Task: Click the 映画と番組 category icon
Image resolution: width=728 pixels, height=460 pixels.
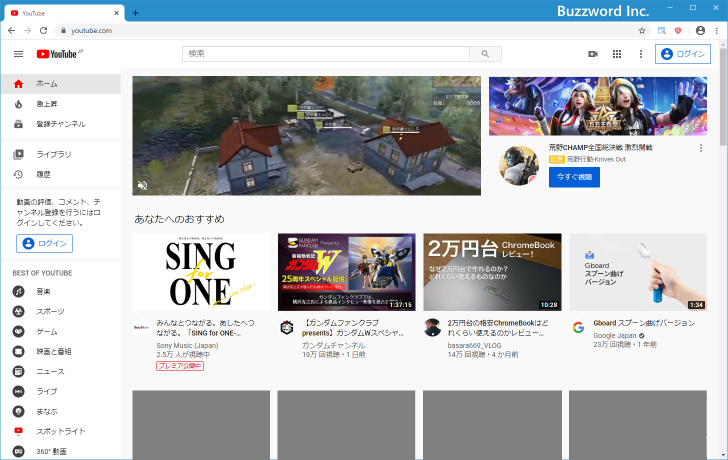Action: pos(19,351)
